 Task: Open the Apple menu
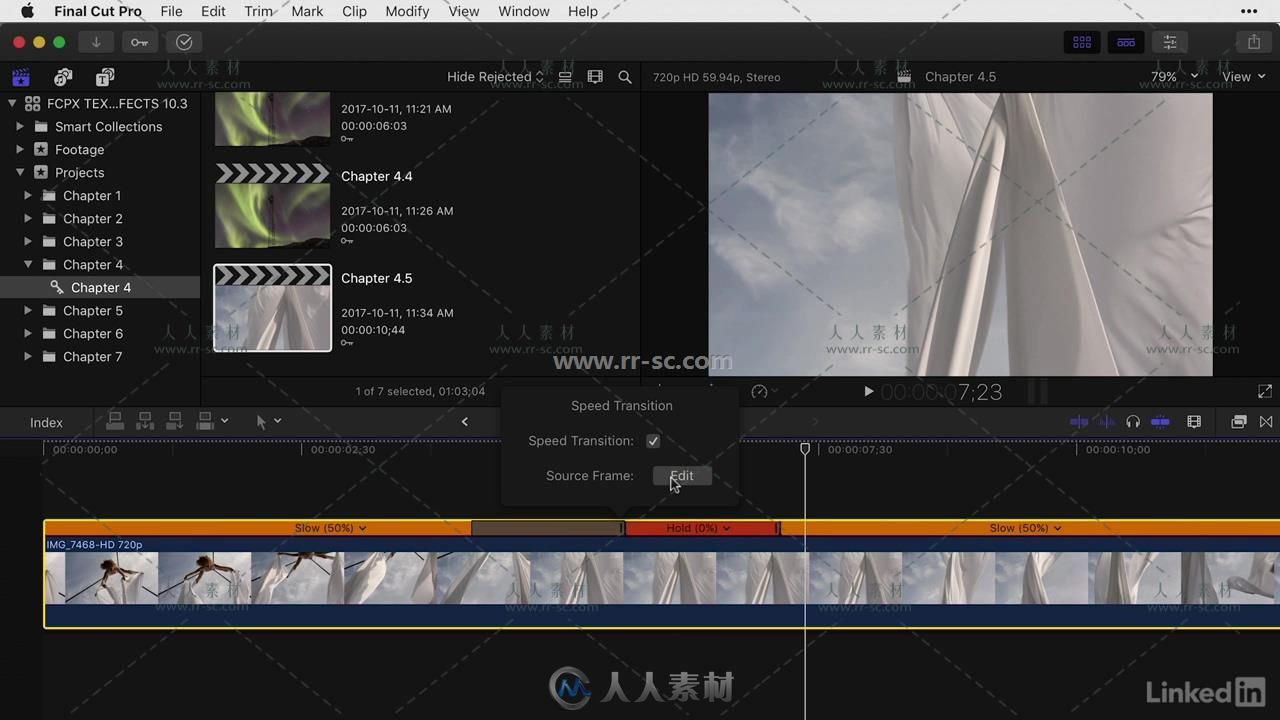pyautogui.click(x=27, y=11)
